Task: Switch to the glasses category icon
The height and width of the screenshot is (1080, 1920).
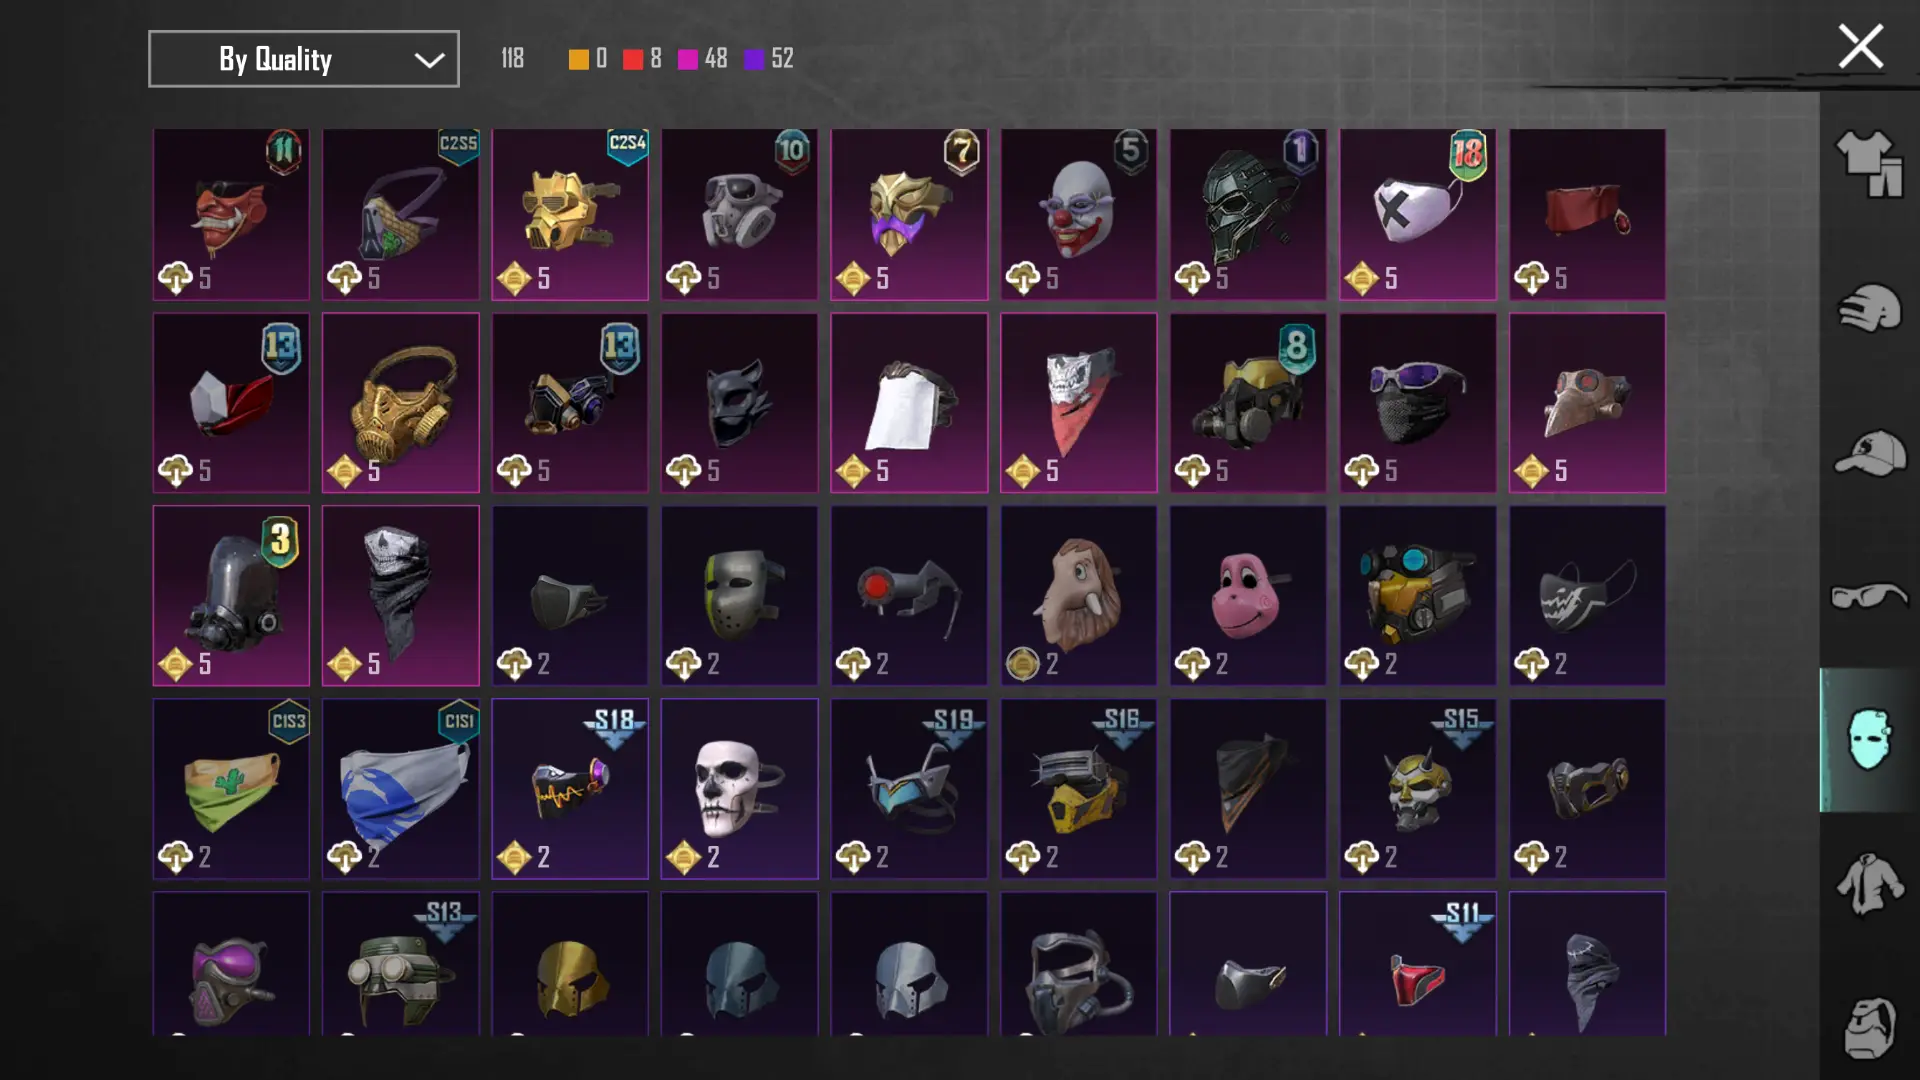Action: click(1868, 597)
